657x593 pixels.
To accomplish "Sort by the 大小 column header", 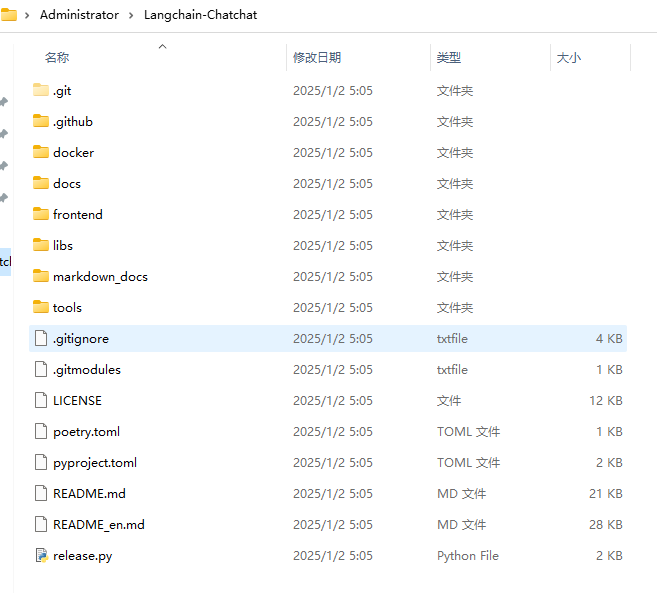I will click(x=569, y=57).
